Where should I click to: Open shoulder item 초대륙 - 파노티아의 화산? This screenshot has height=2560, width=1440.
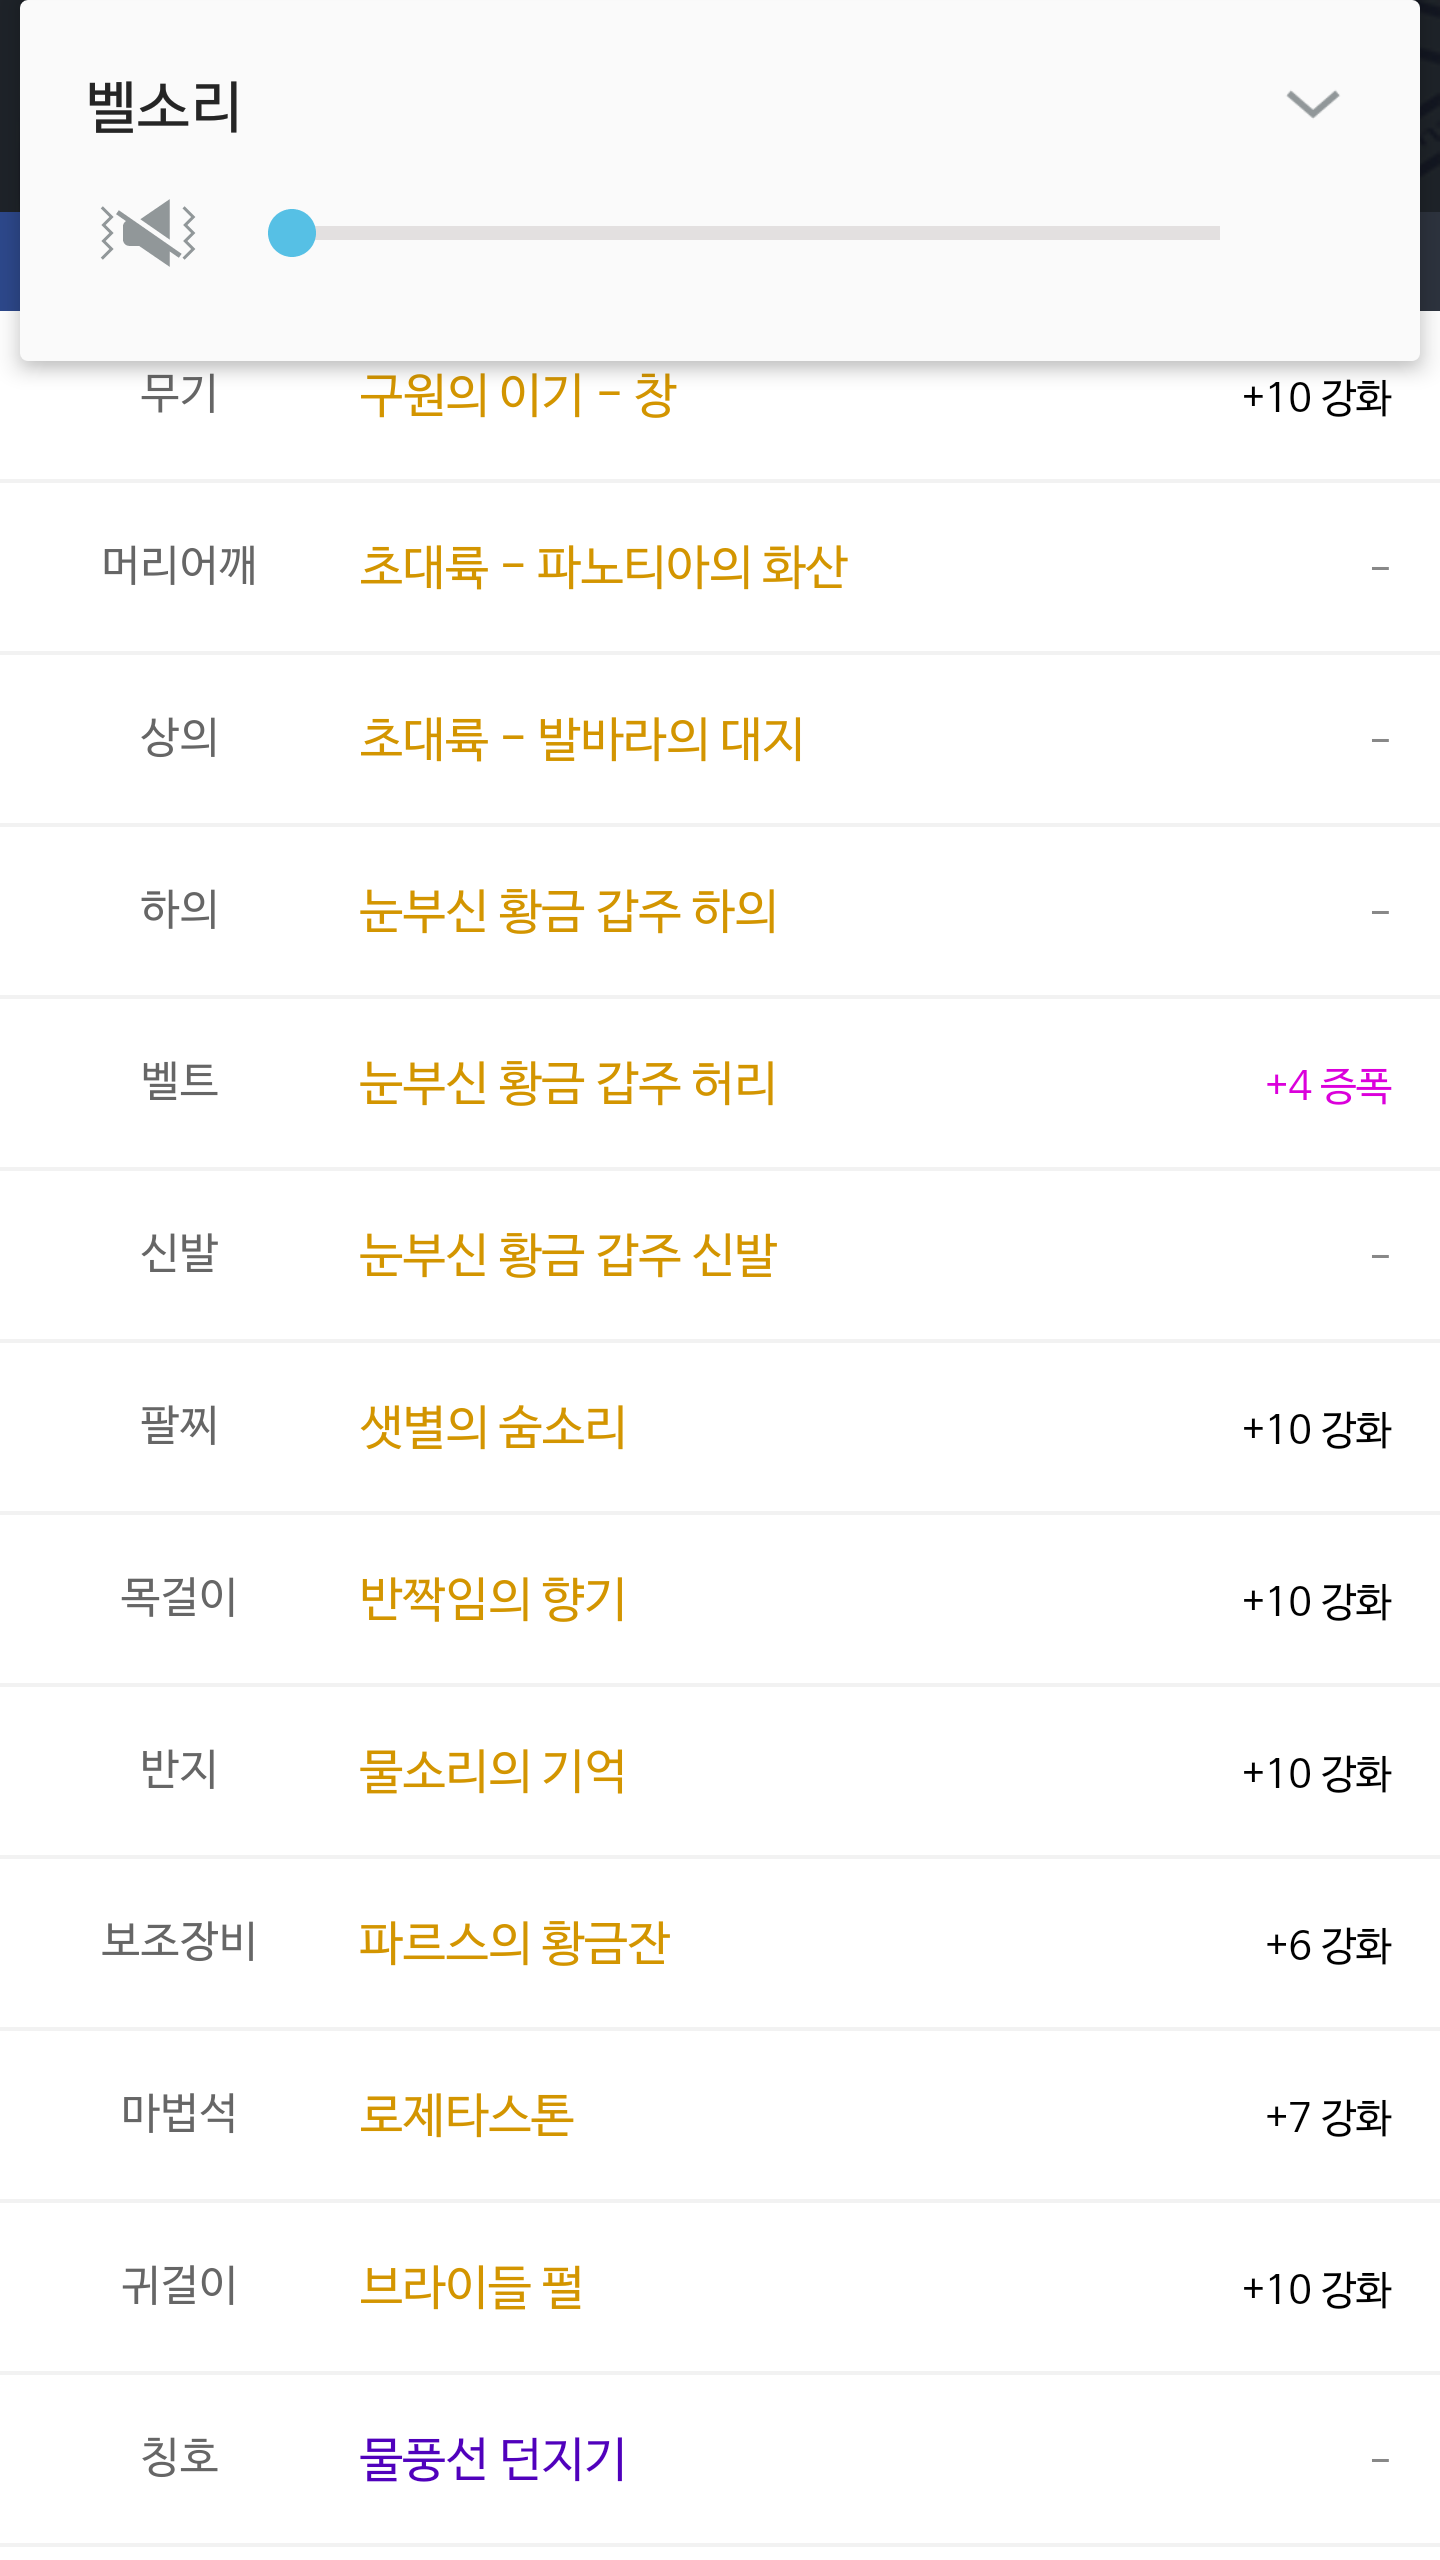coord(603,567)
